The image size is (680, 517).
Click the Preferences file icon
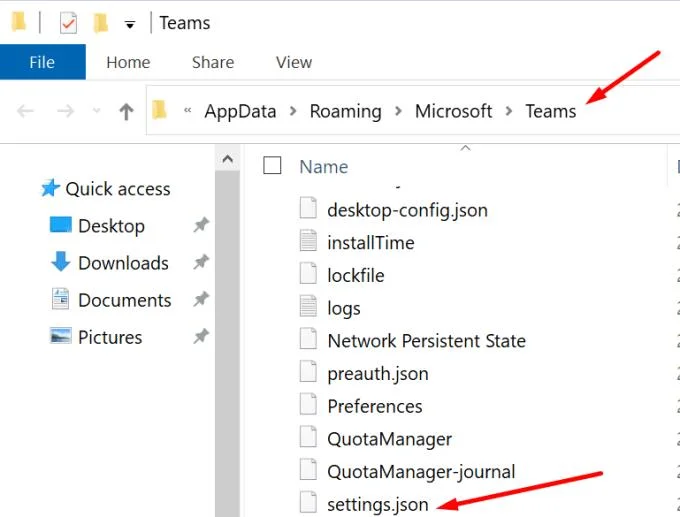308,404
